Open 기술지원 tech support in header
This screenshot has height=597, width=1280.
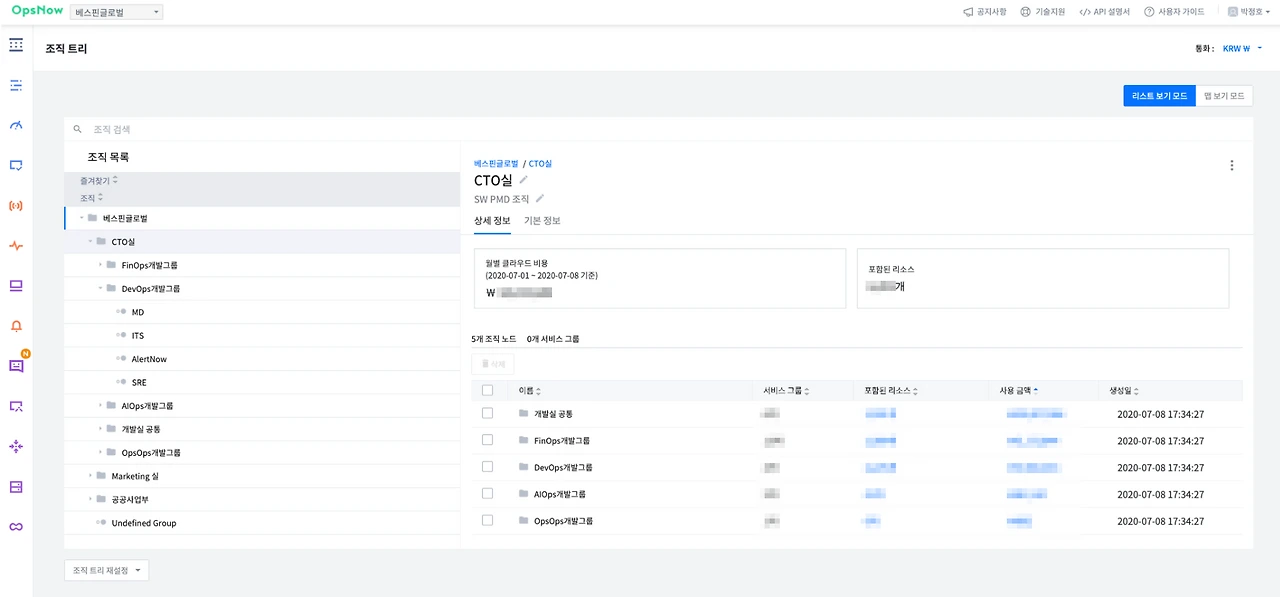pyautogui.click(x=1043, y=12)
